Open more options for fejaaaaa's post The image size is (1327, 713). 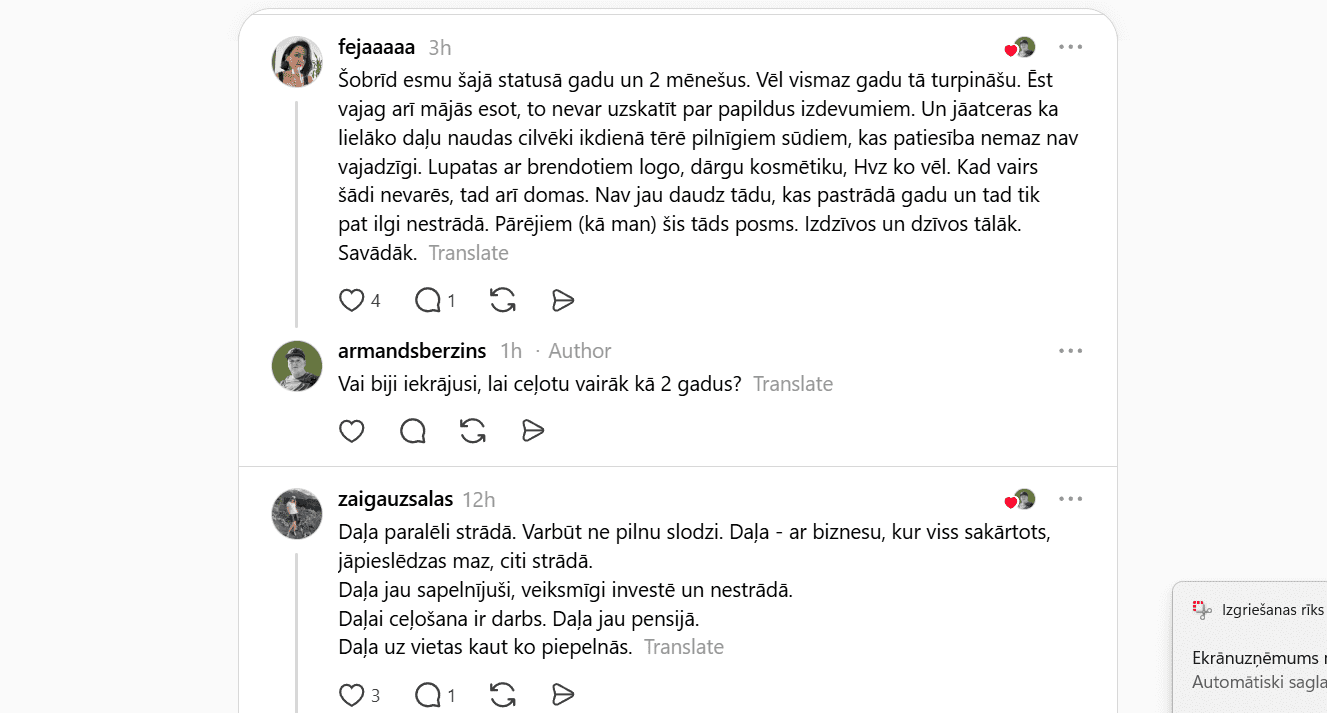point(1070,47)
